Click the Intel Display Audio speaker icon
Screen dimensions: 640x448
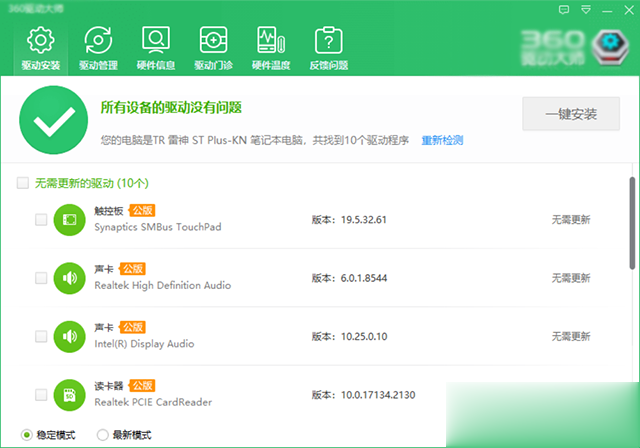69,337
